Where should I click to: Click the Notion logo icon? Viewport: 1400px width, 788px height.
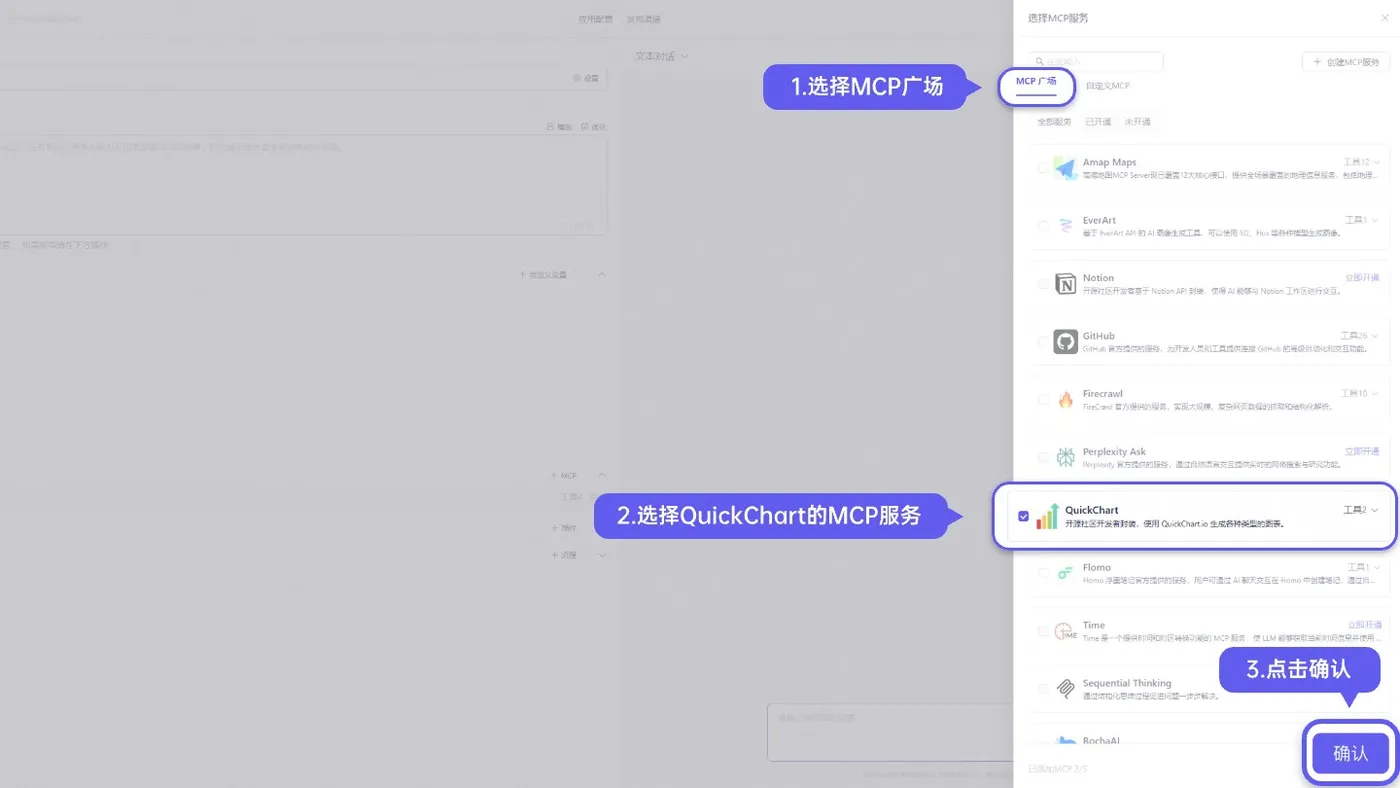coord(1065,284)
